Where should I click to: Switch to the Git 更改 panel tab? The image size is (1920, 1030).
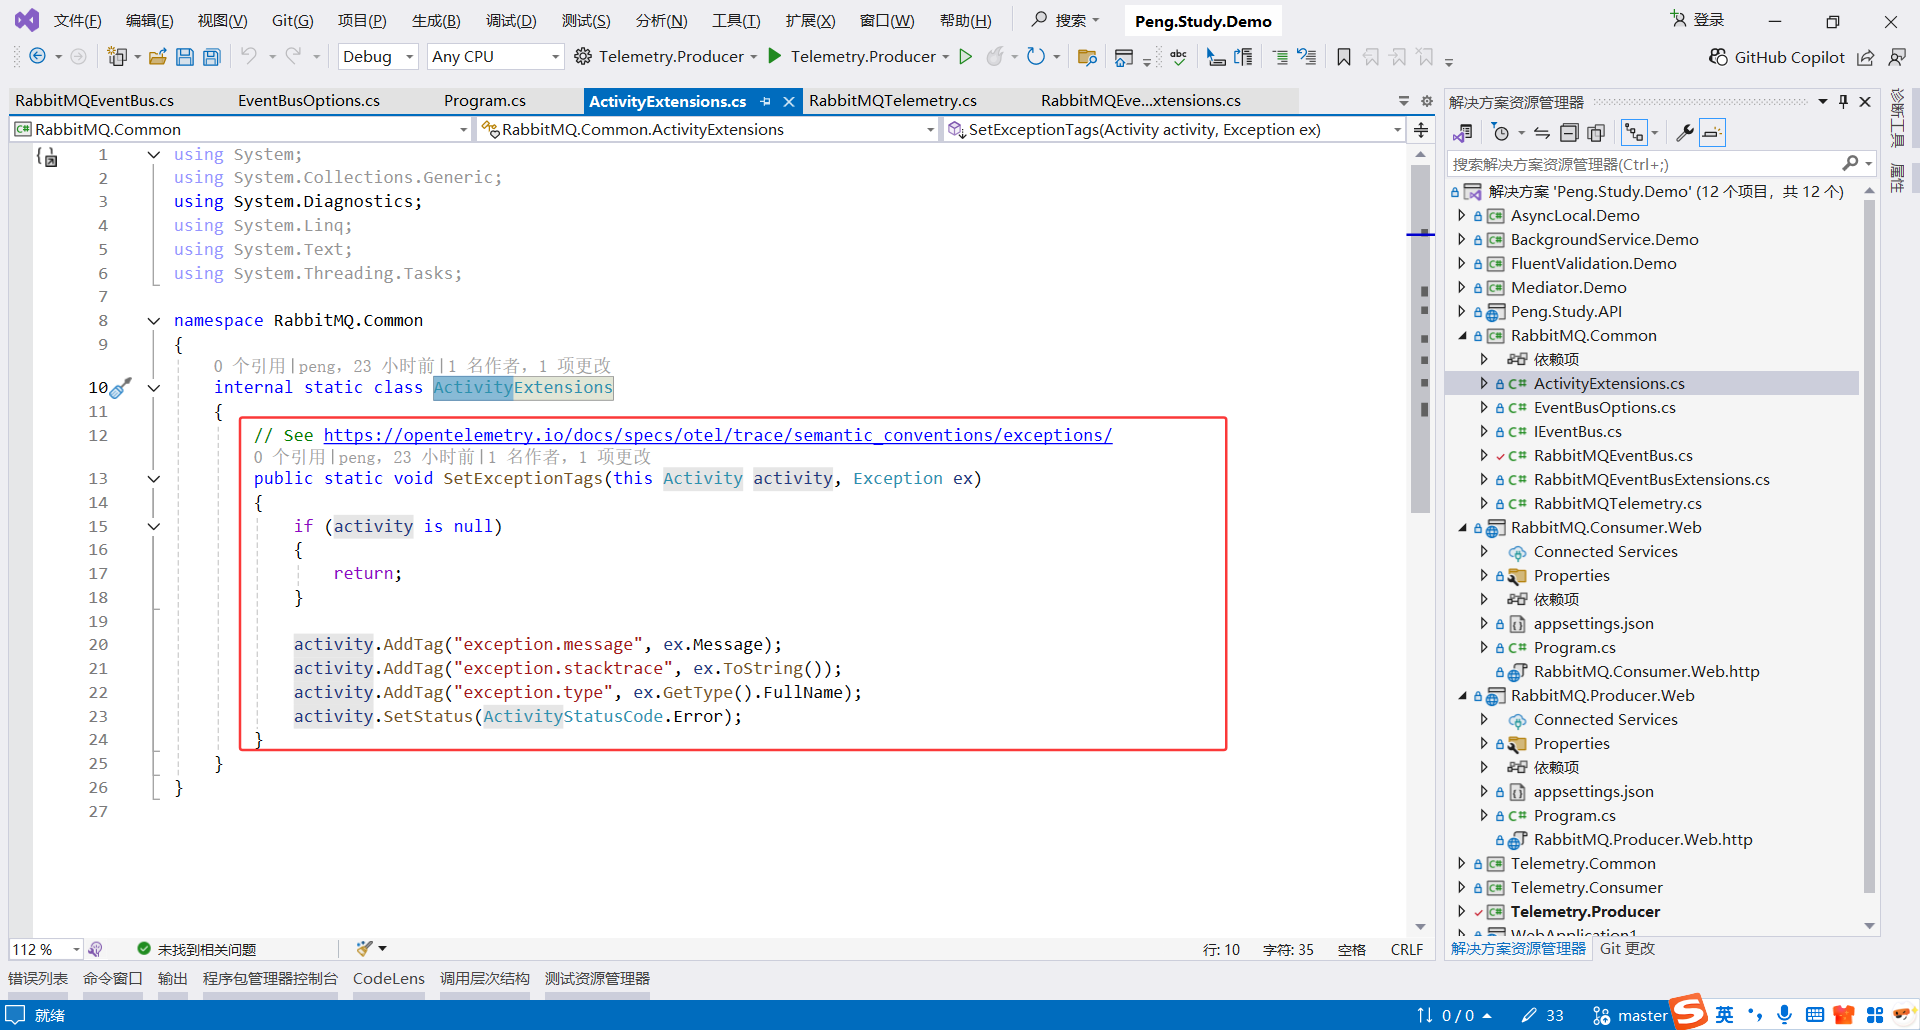pyautogui.click(x=1627, y=949)
